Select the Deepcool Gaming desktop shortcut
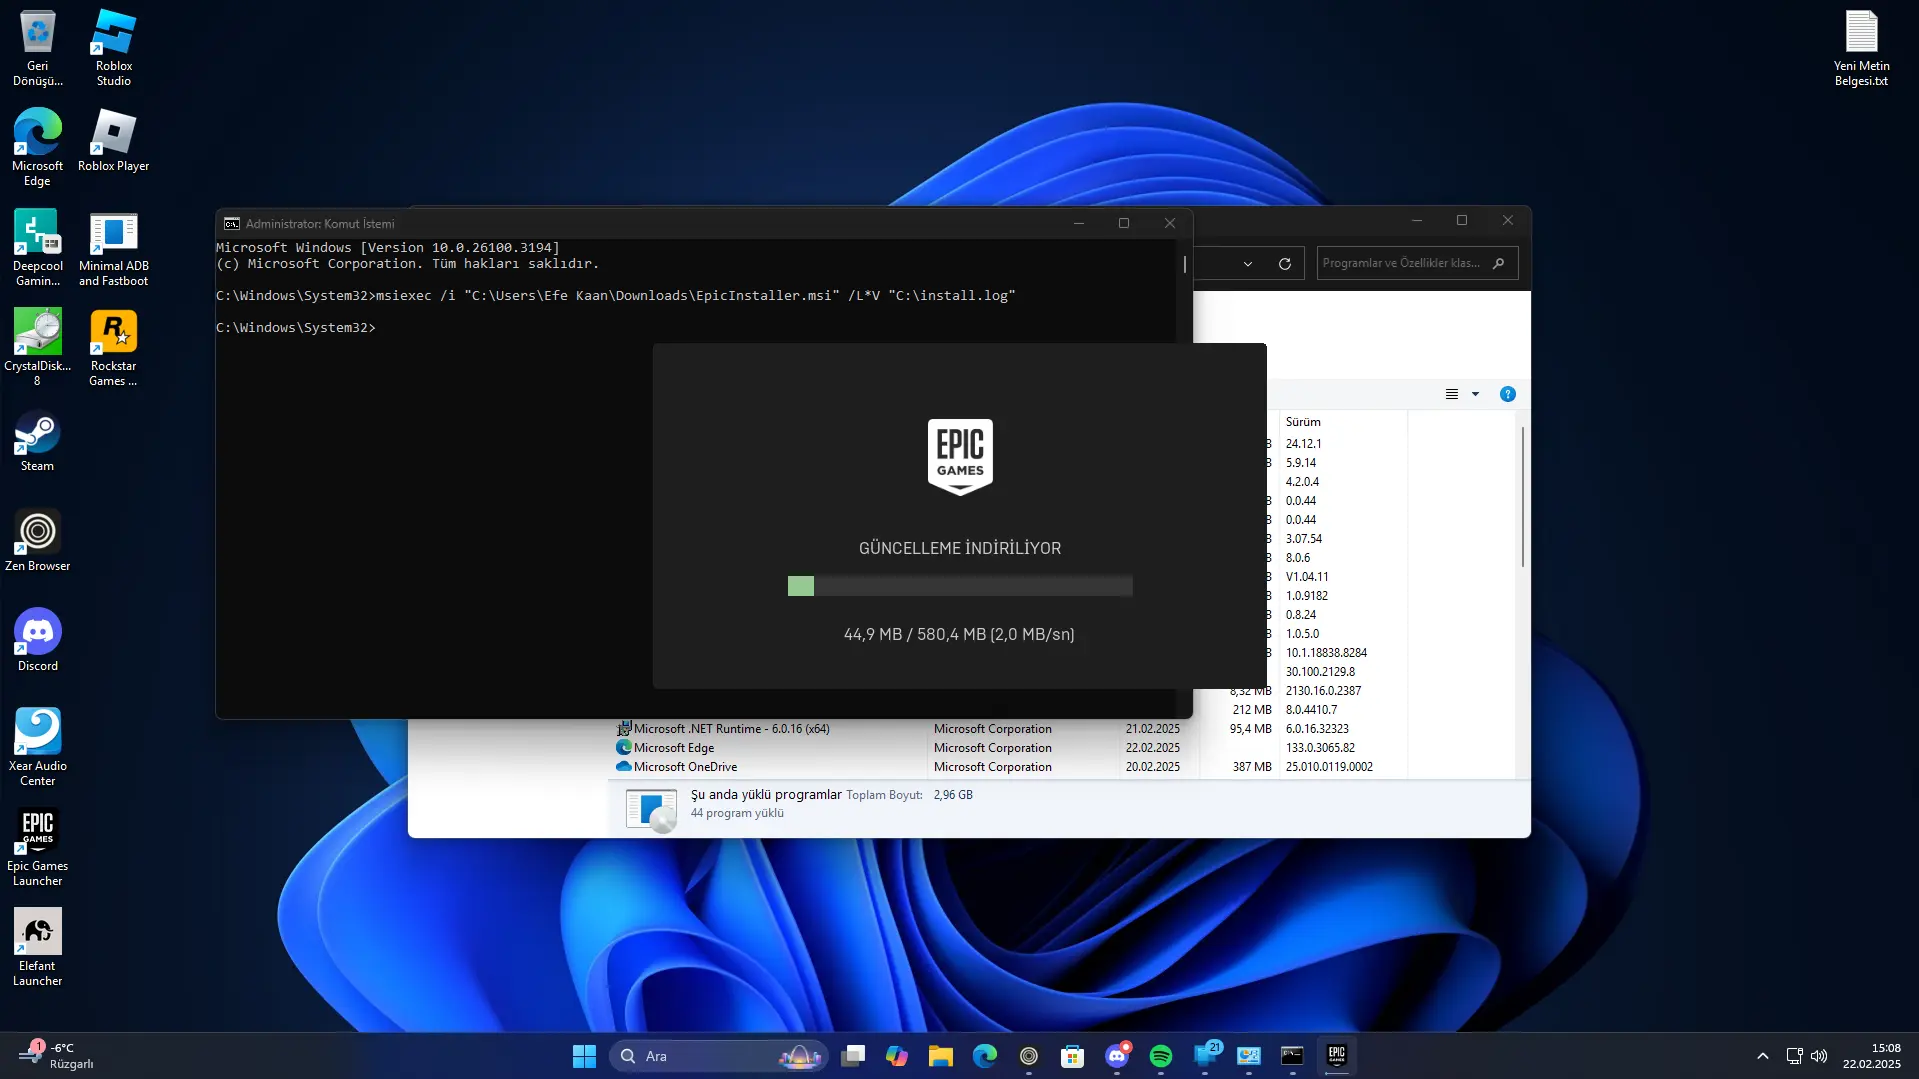 click(37, 248)
